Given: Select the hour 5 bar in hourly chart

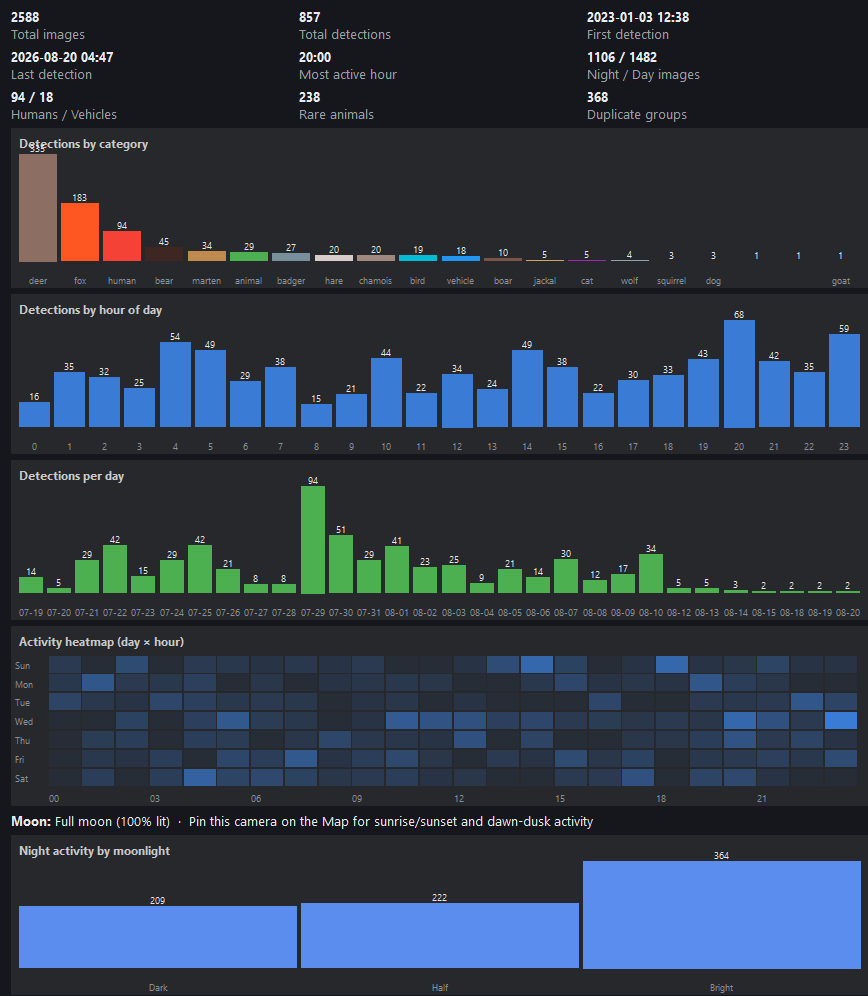Looking at the screenshot, I should click(210, 388).
